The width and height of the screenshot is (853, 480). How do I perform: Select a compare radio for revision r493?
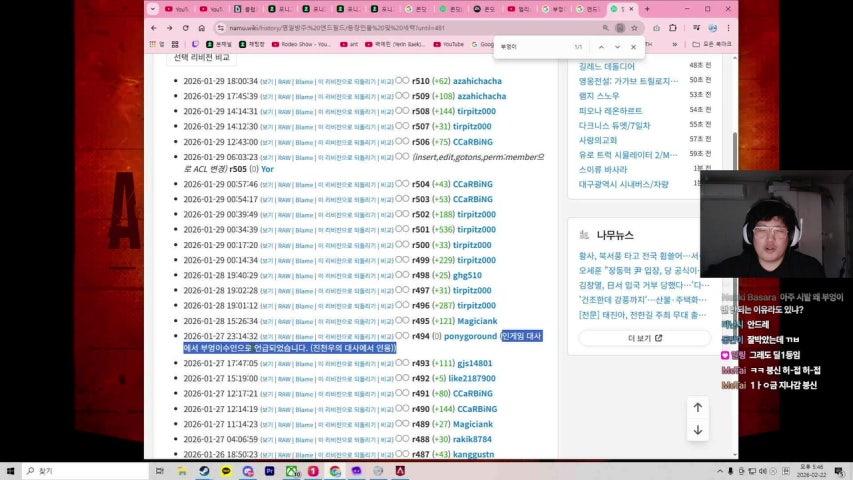(x=398, y=363)
